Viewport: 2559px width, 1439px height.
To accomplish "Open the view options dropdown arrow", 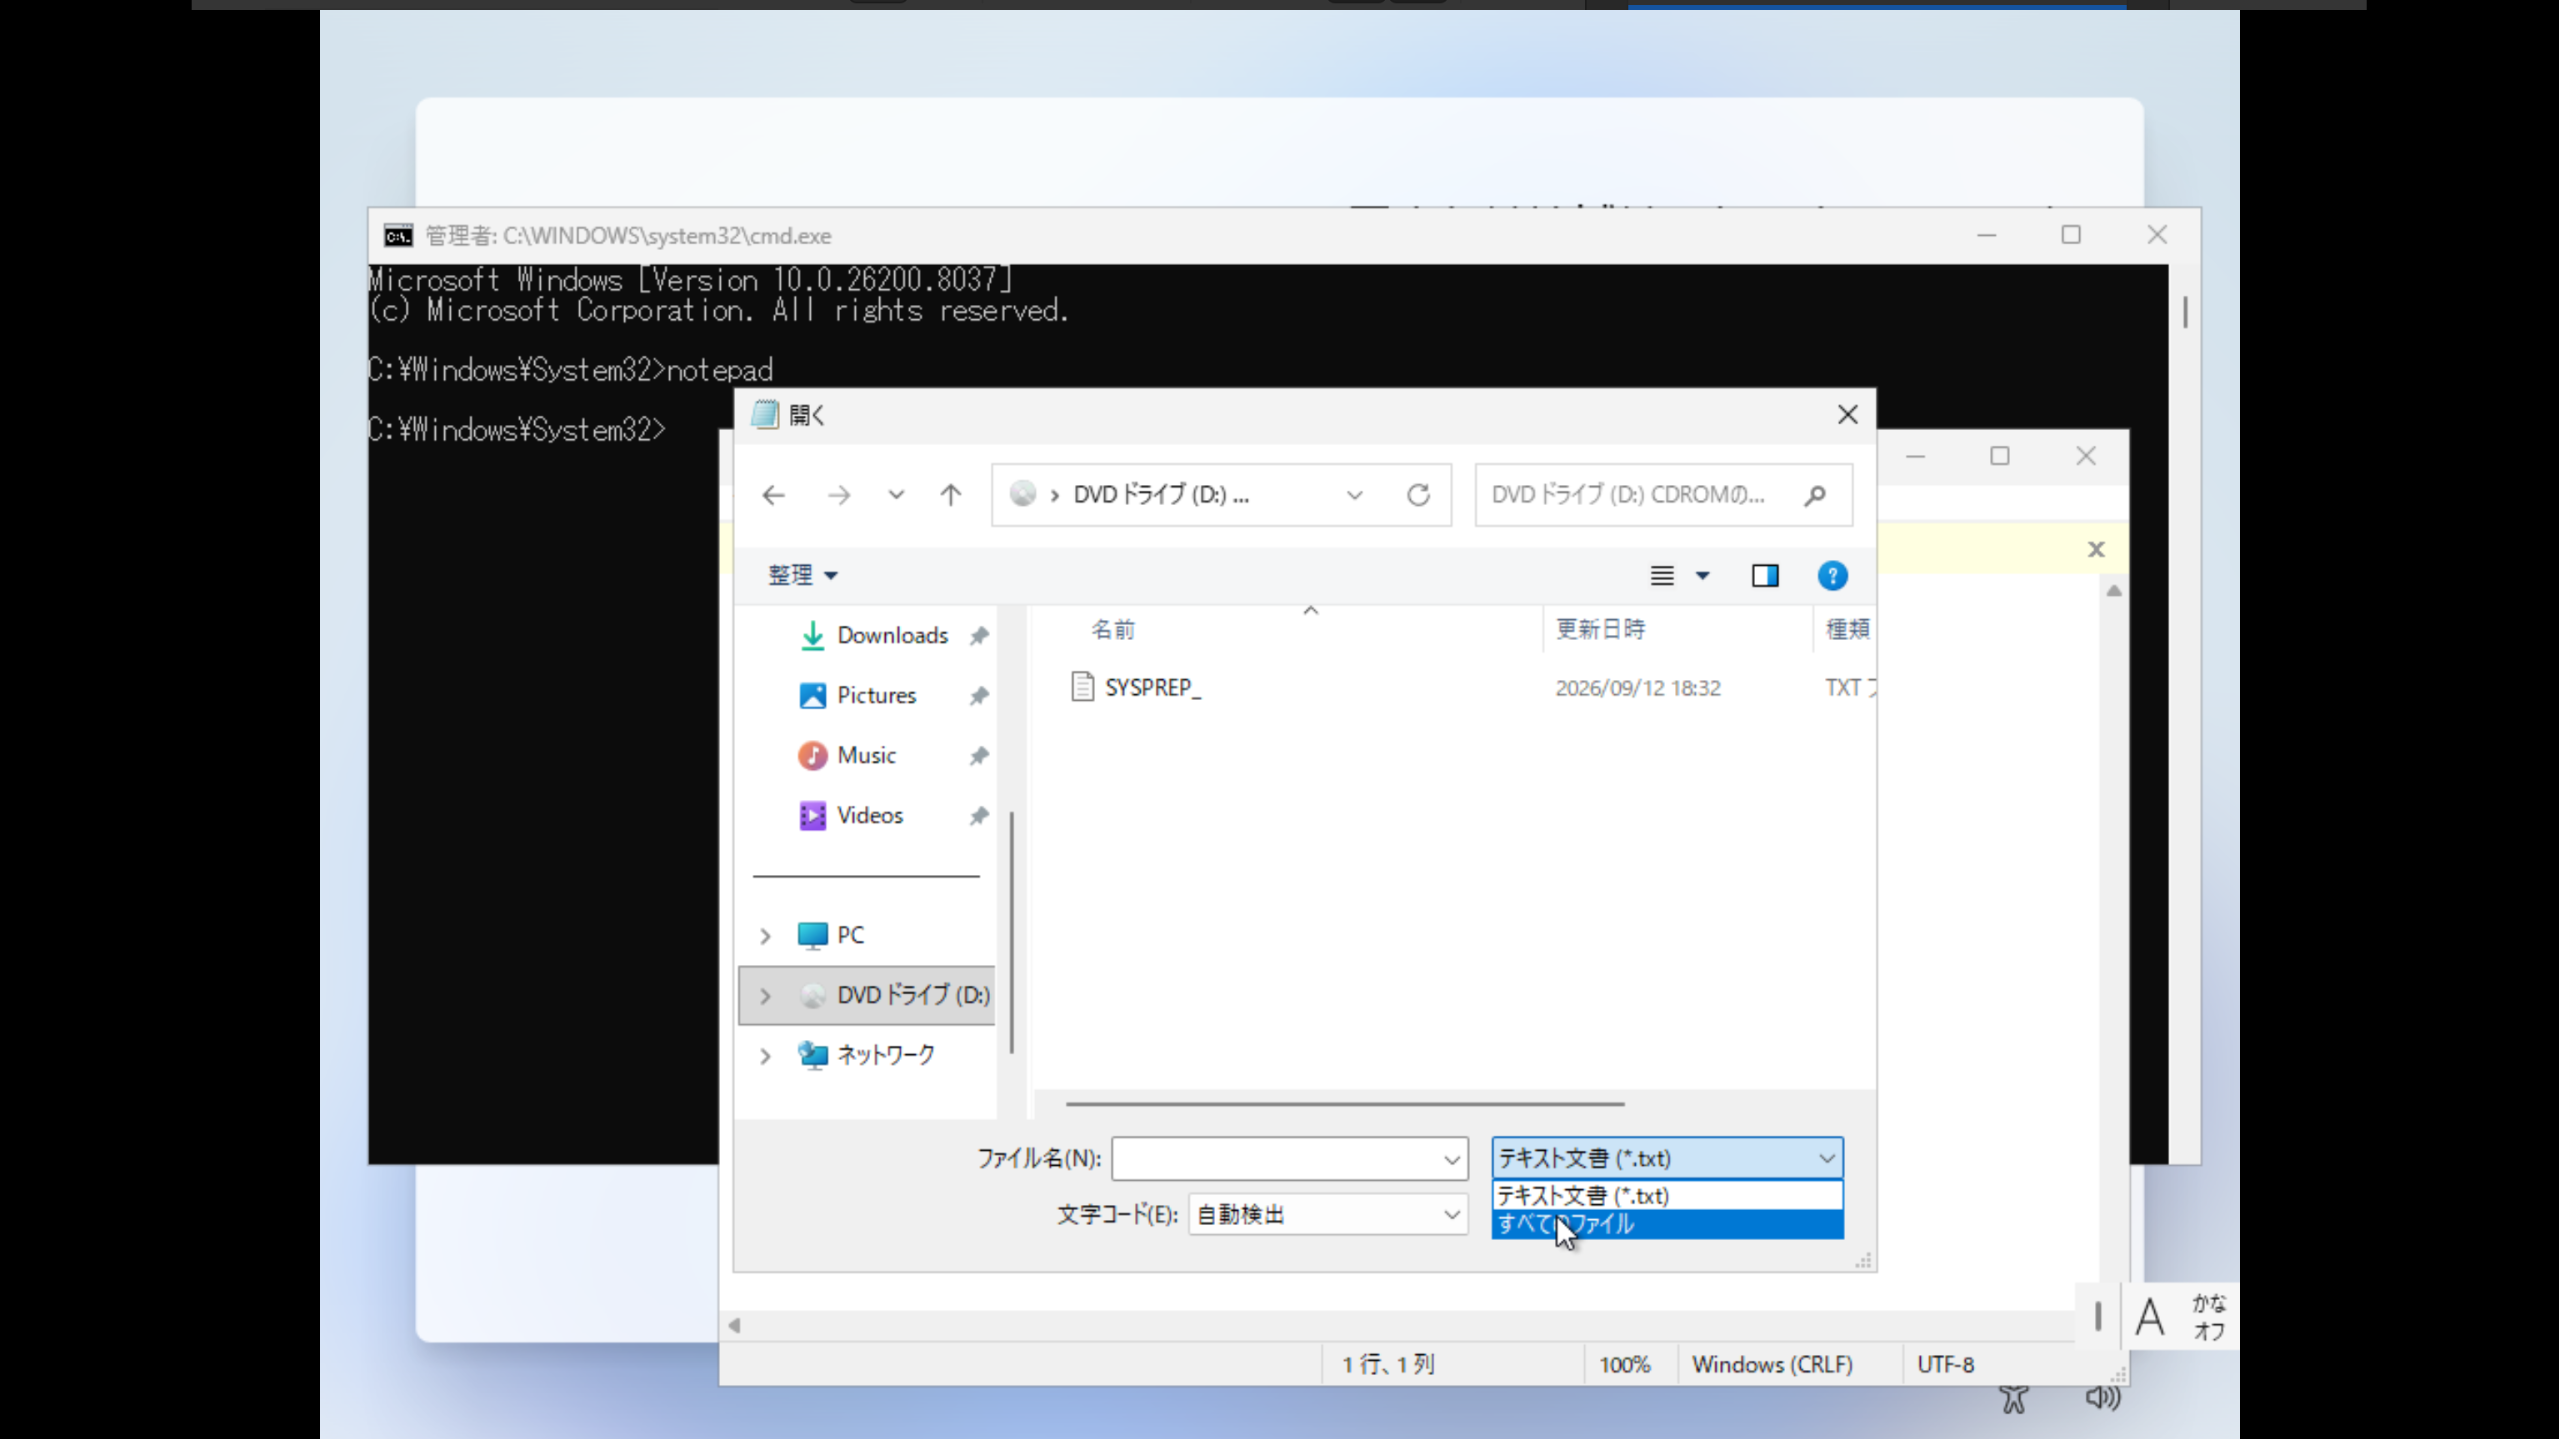I will [x=1702, y=575].
